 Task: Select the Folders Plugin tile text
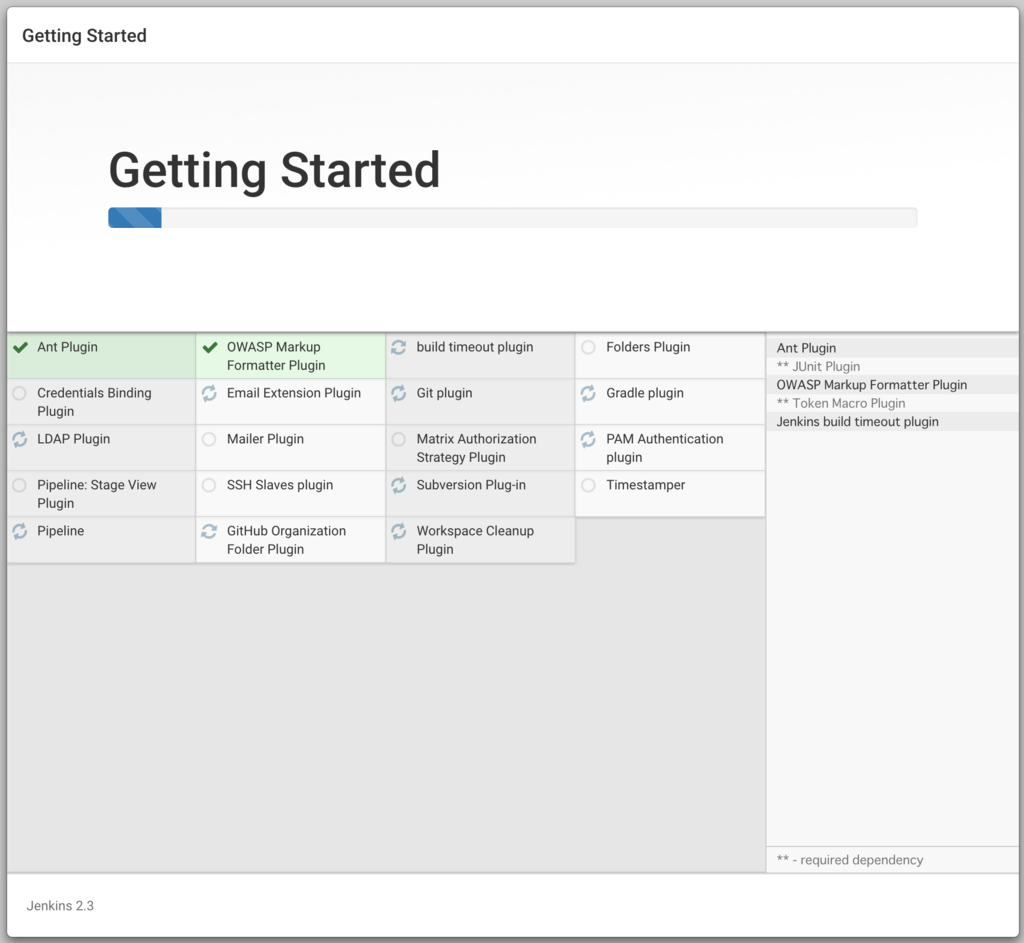coord(648,347)
